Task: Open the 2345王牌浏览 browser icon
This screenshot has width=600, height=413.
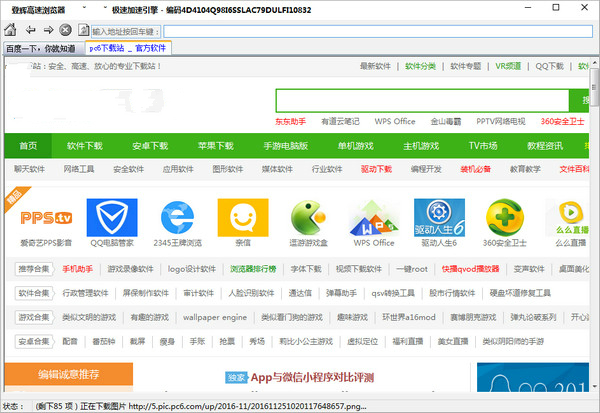Action: click(177, 217)
